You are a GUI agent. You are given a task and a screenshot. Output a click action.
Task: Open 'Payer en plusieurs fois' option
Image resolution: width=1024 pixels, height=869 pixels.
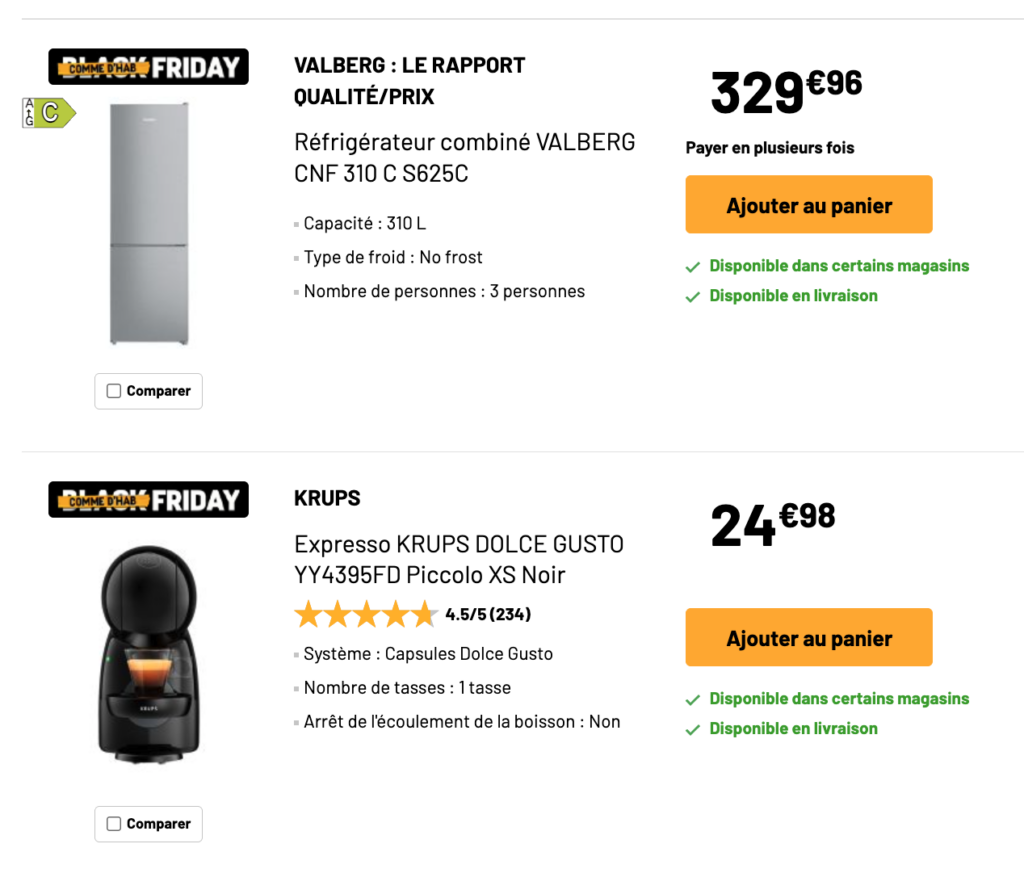click(770, 148)
